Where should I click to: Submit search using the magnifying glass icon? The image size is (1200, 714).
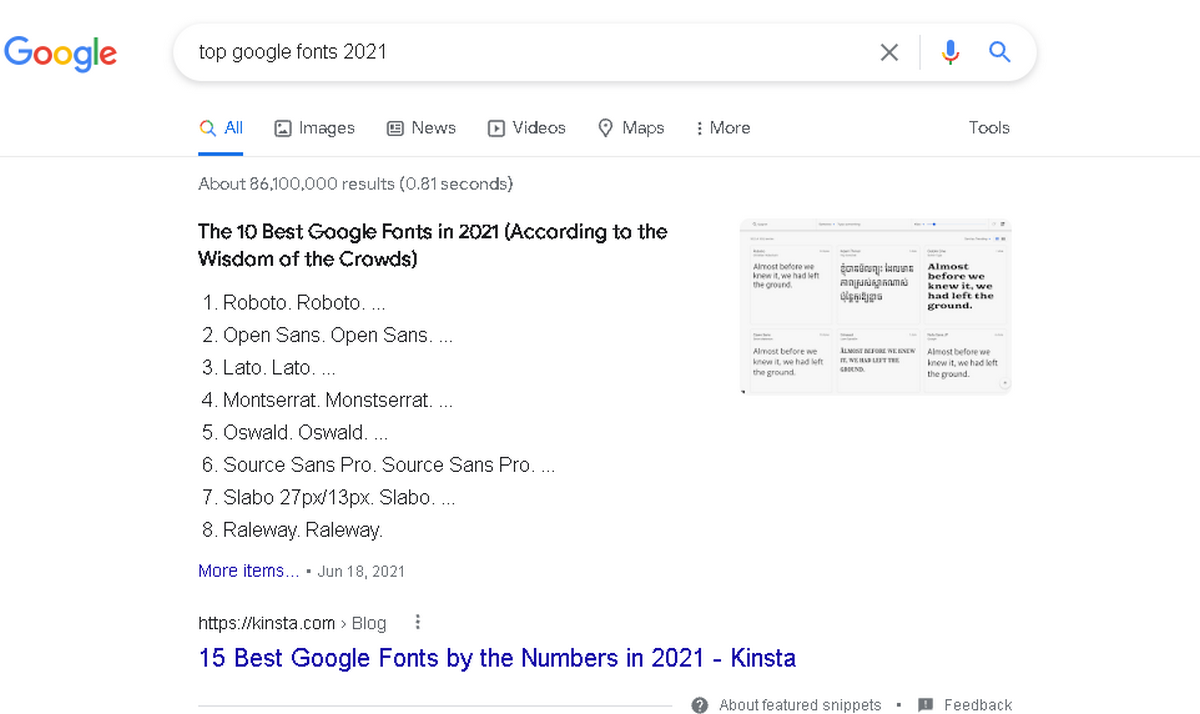[1000, 52]
